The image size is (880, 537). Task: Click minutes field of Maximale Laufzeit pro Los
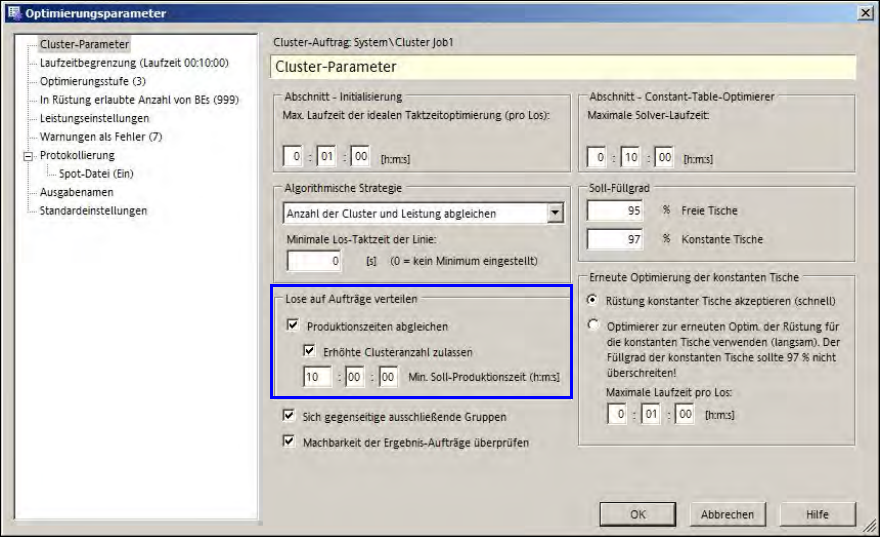click(x=651, y=414)
